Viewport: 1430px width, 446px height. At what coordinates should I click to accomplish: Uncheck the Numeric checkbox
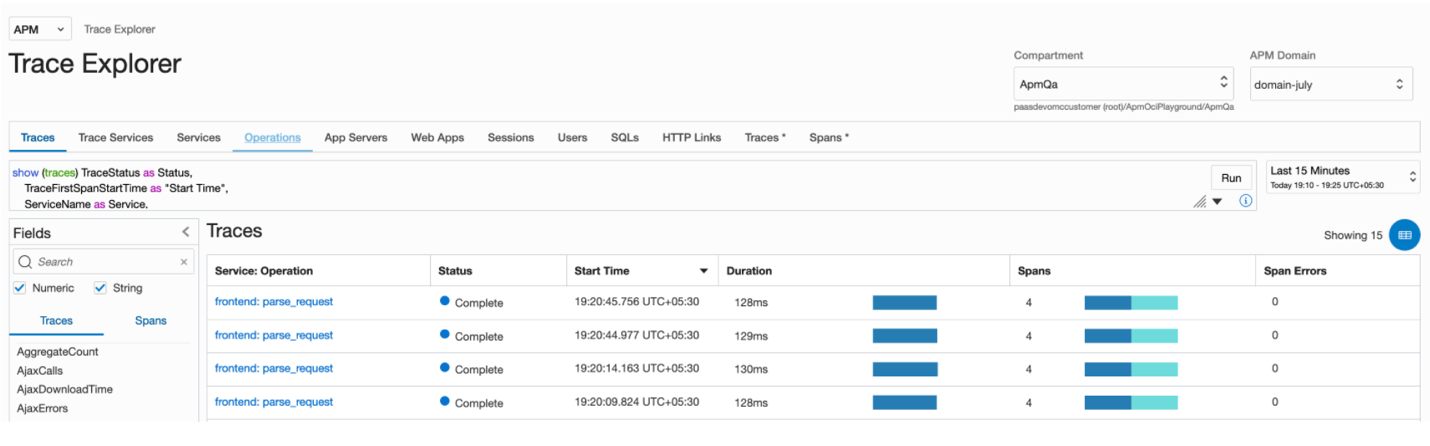tap(20, 288)
